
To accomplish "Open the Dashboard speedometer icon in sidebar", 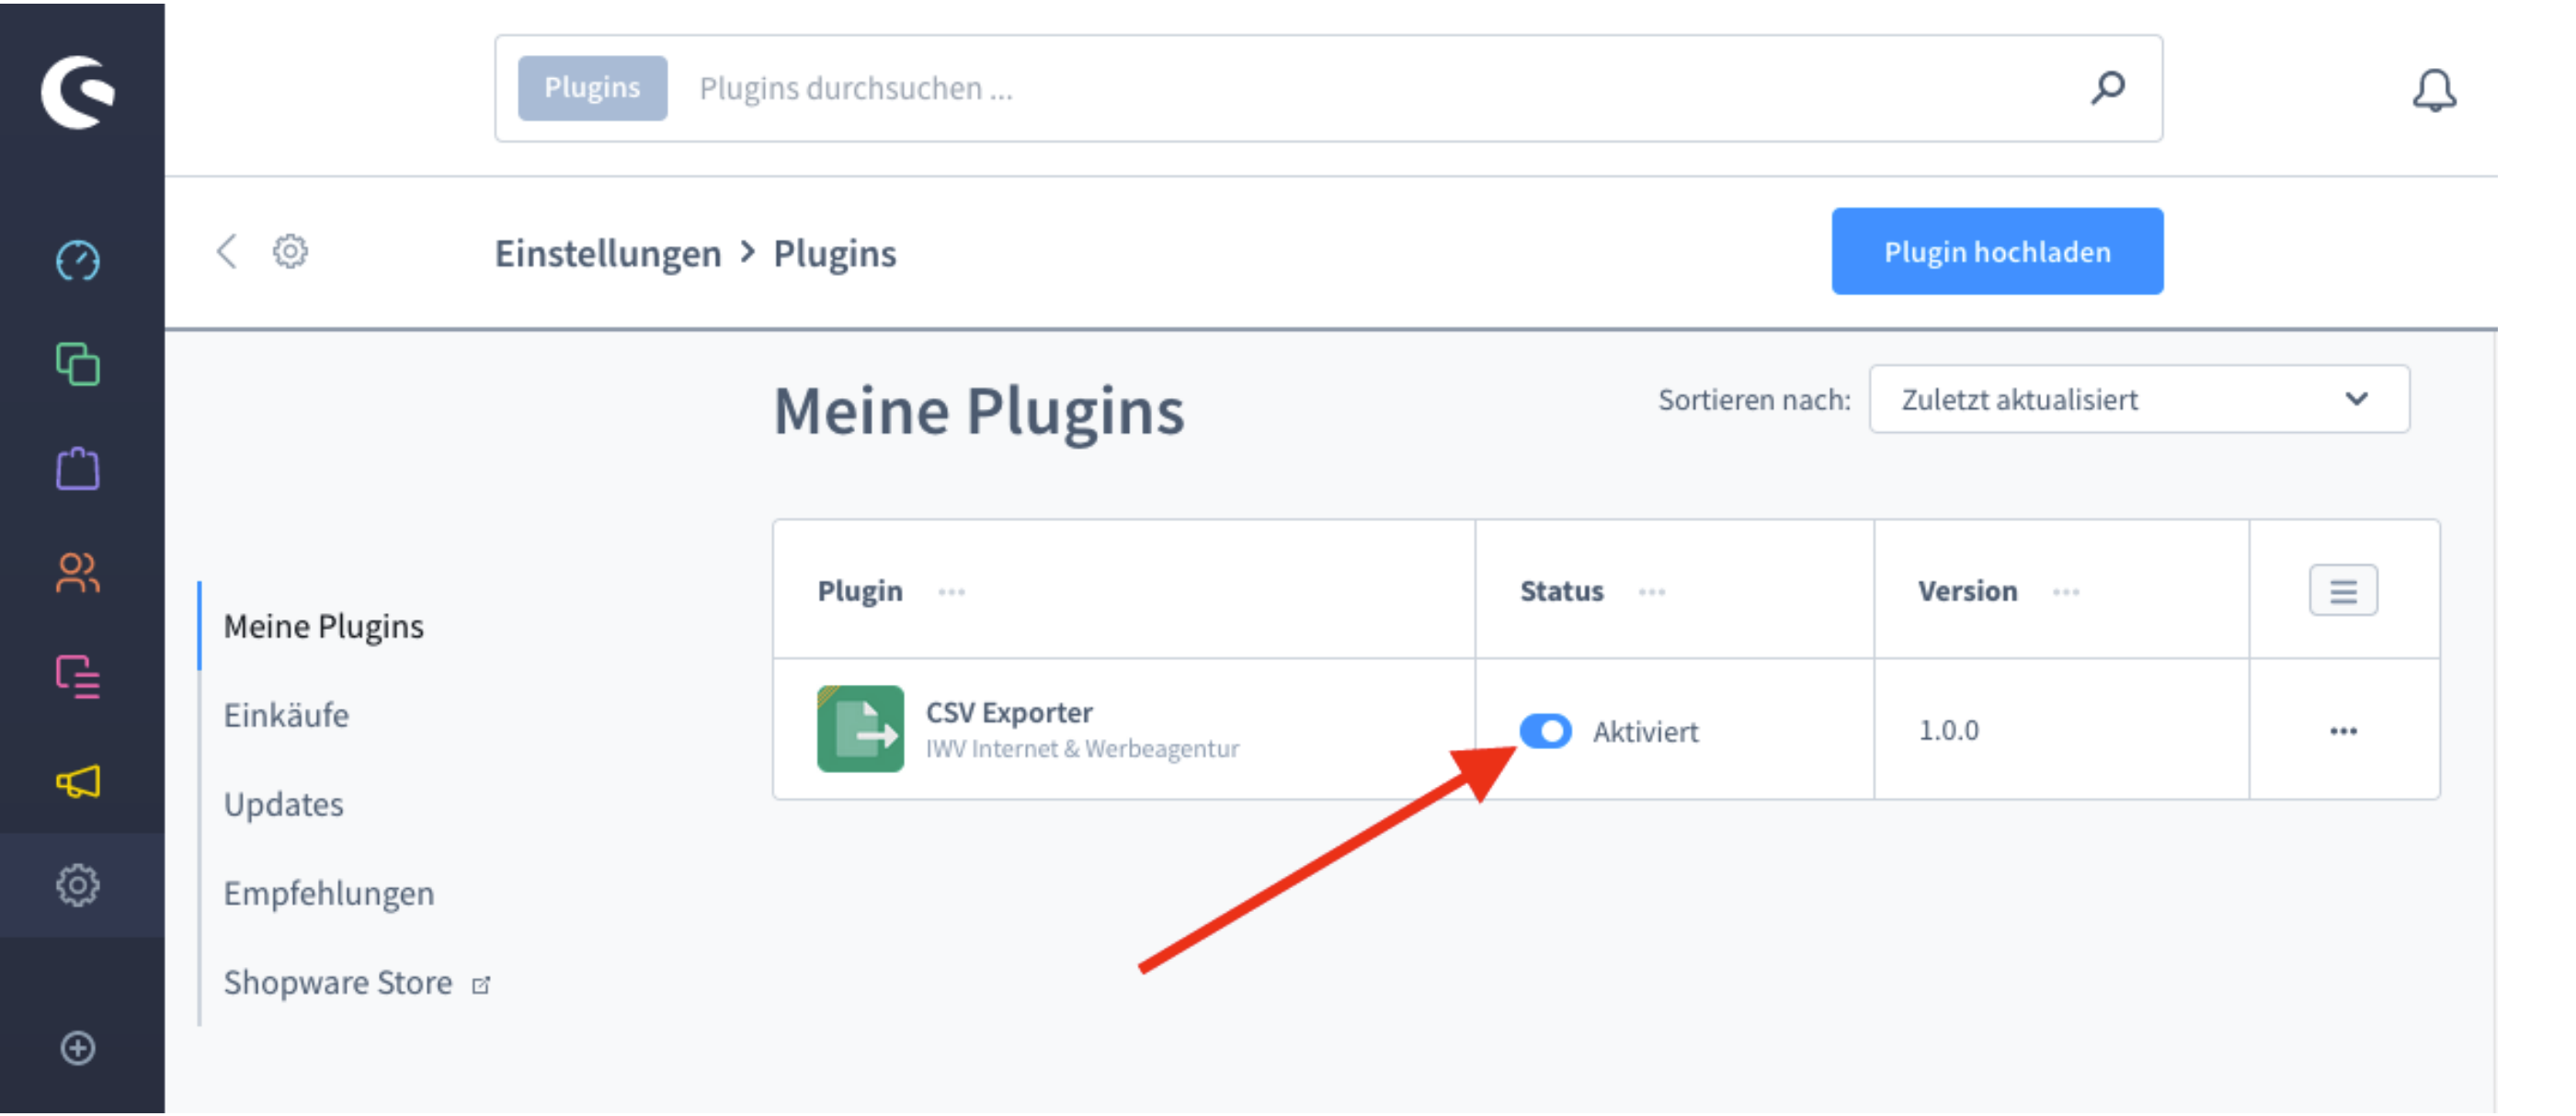I will (x=78, y=261).
